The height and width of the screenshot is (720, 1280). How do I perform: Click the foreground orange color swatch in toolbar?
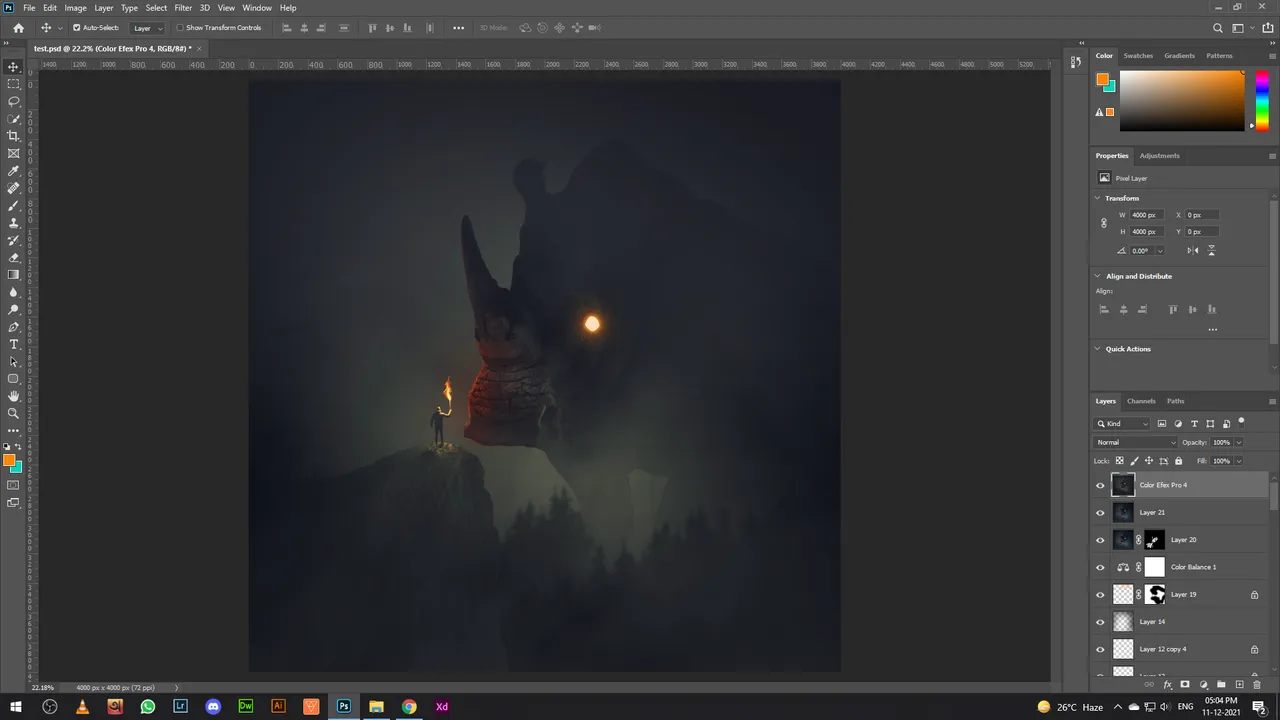pos(9,461)
